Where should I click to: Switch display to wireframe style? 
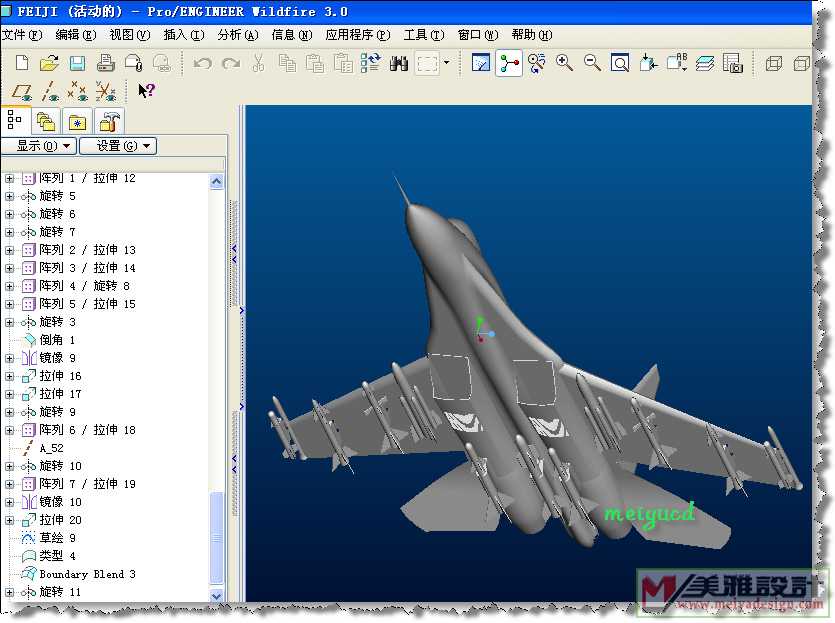click(x=773, y=64)
